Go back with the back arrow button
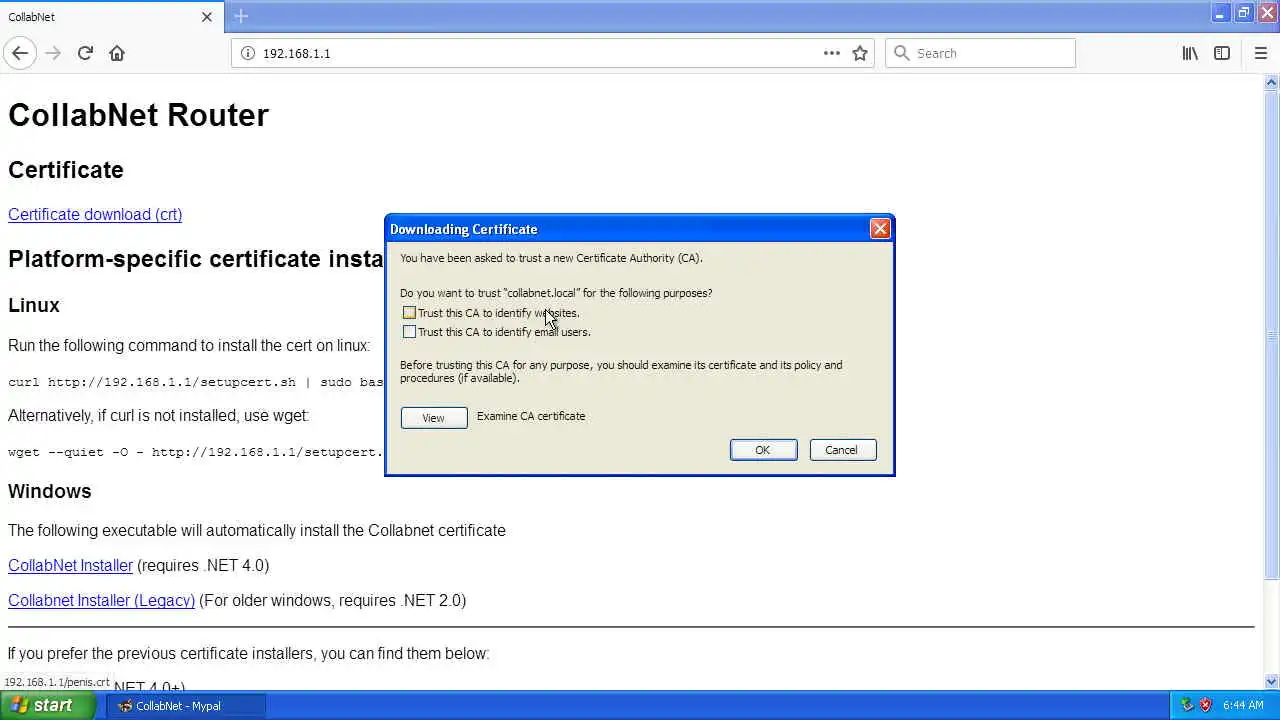Viewport: 1280px width, 720px height. click(x=20, y=53)
